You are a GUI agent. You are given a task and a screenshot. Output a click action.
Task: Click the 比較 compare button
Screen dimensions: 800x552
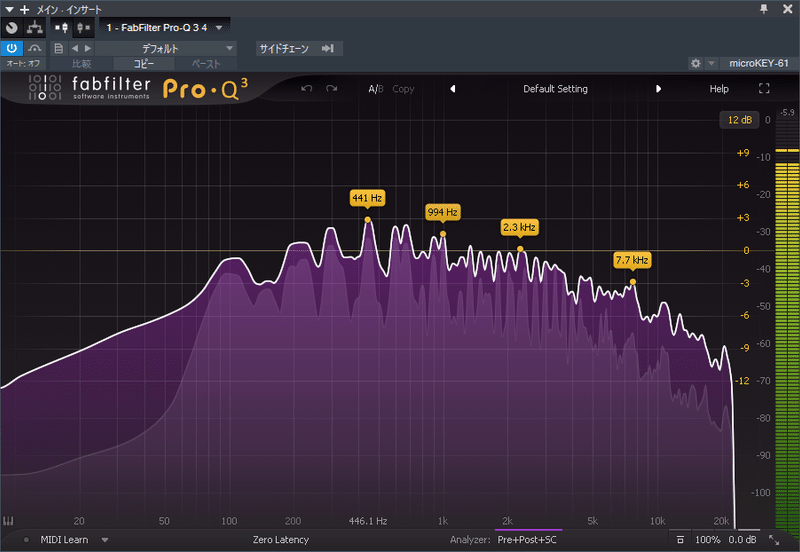[82, 64]
